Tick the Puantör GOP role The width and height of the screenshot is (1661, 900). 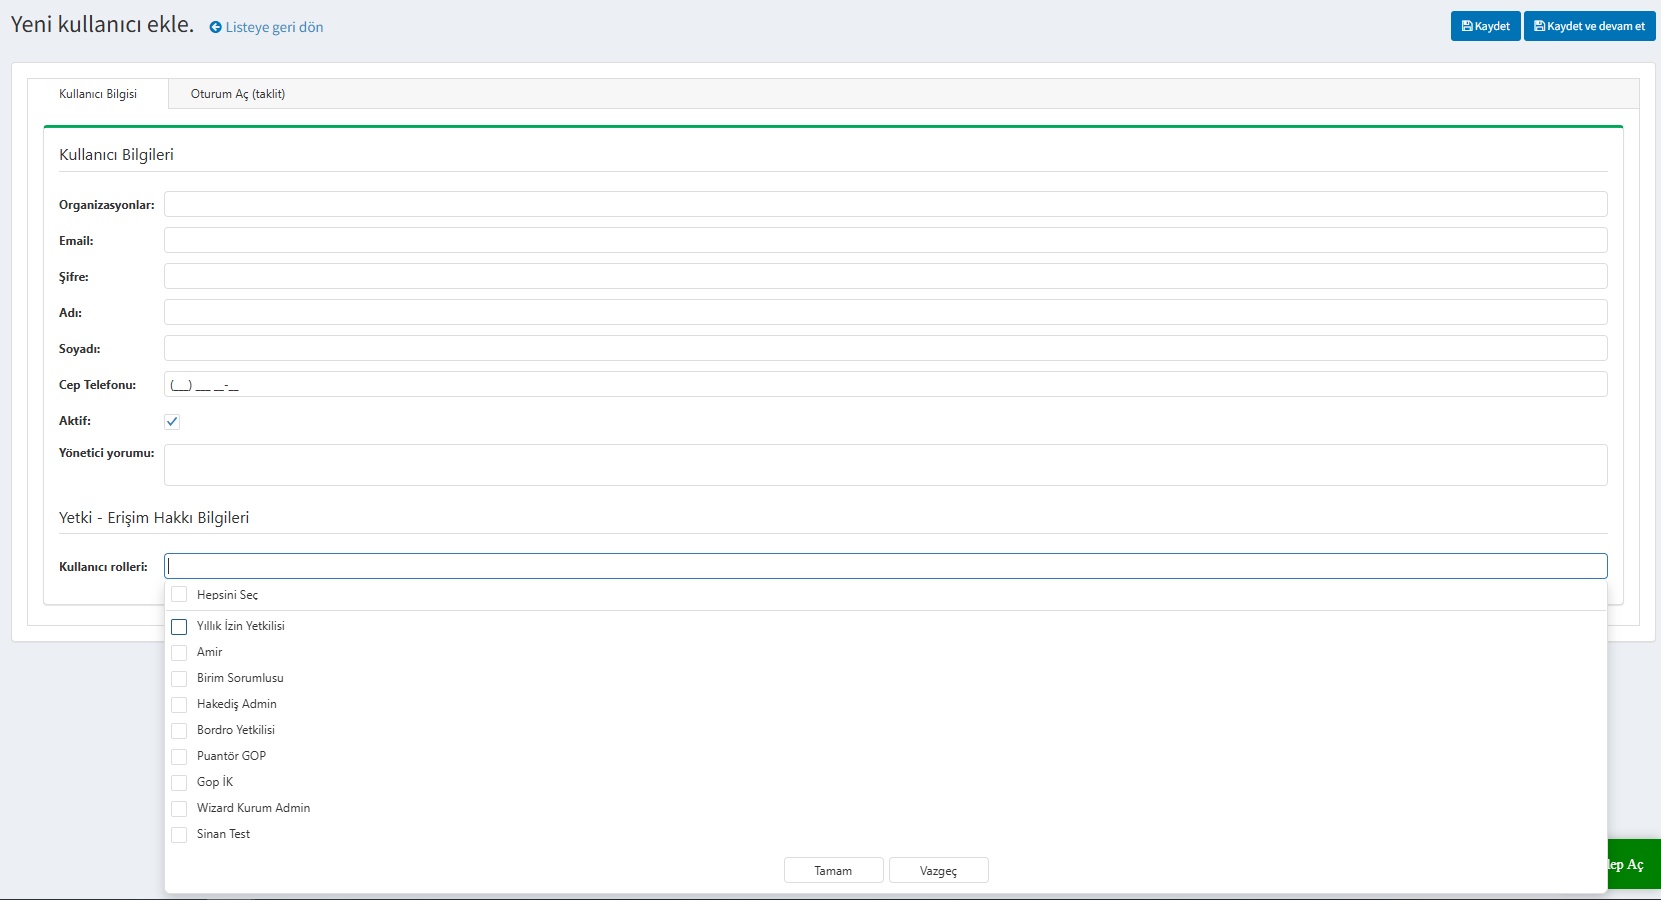179,757
